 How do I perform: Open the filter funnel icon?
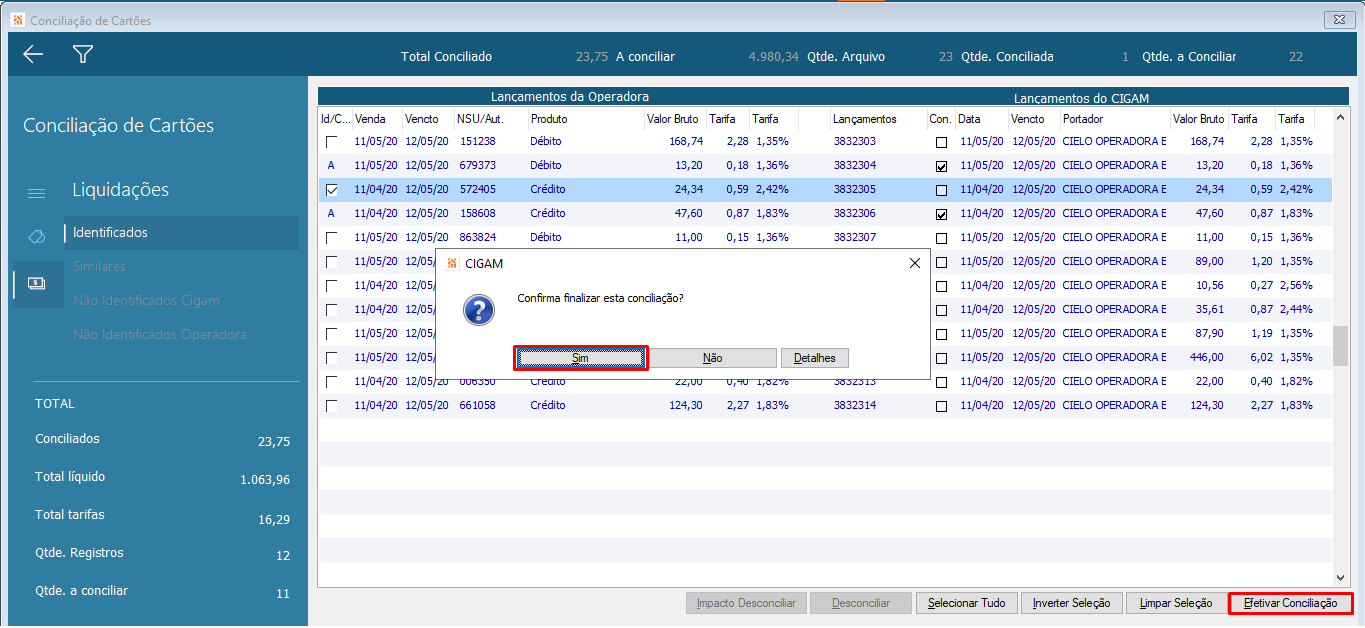(83, 55)
